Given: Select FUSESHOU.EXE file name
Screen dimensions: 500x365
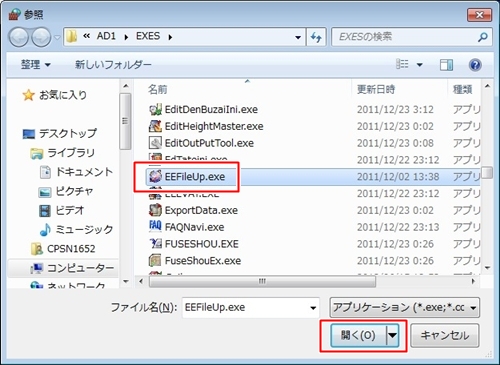Looking at the screenshot, I should coord(202,244).
